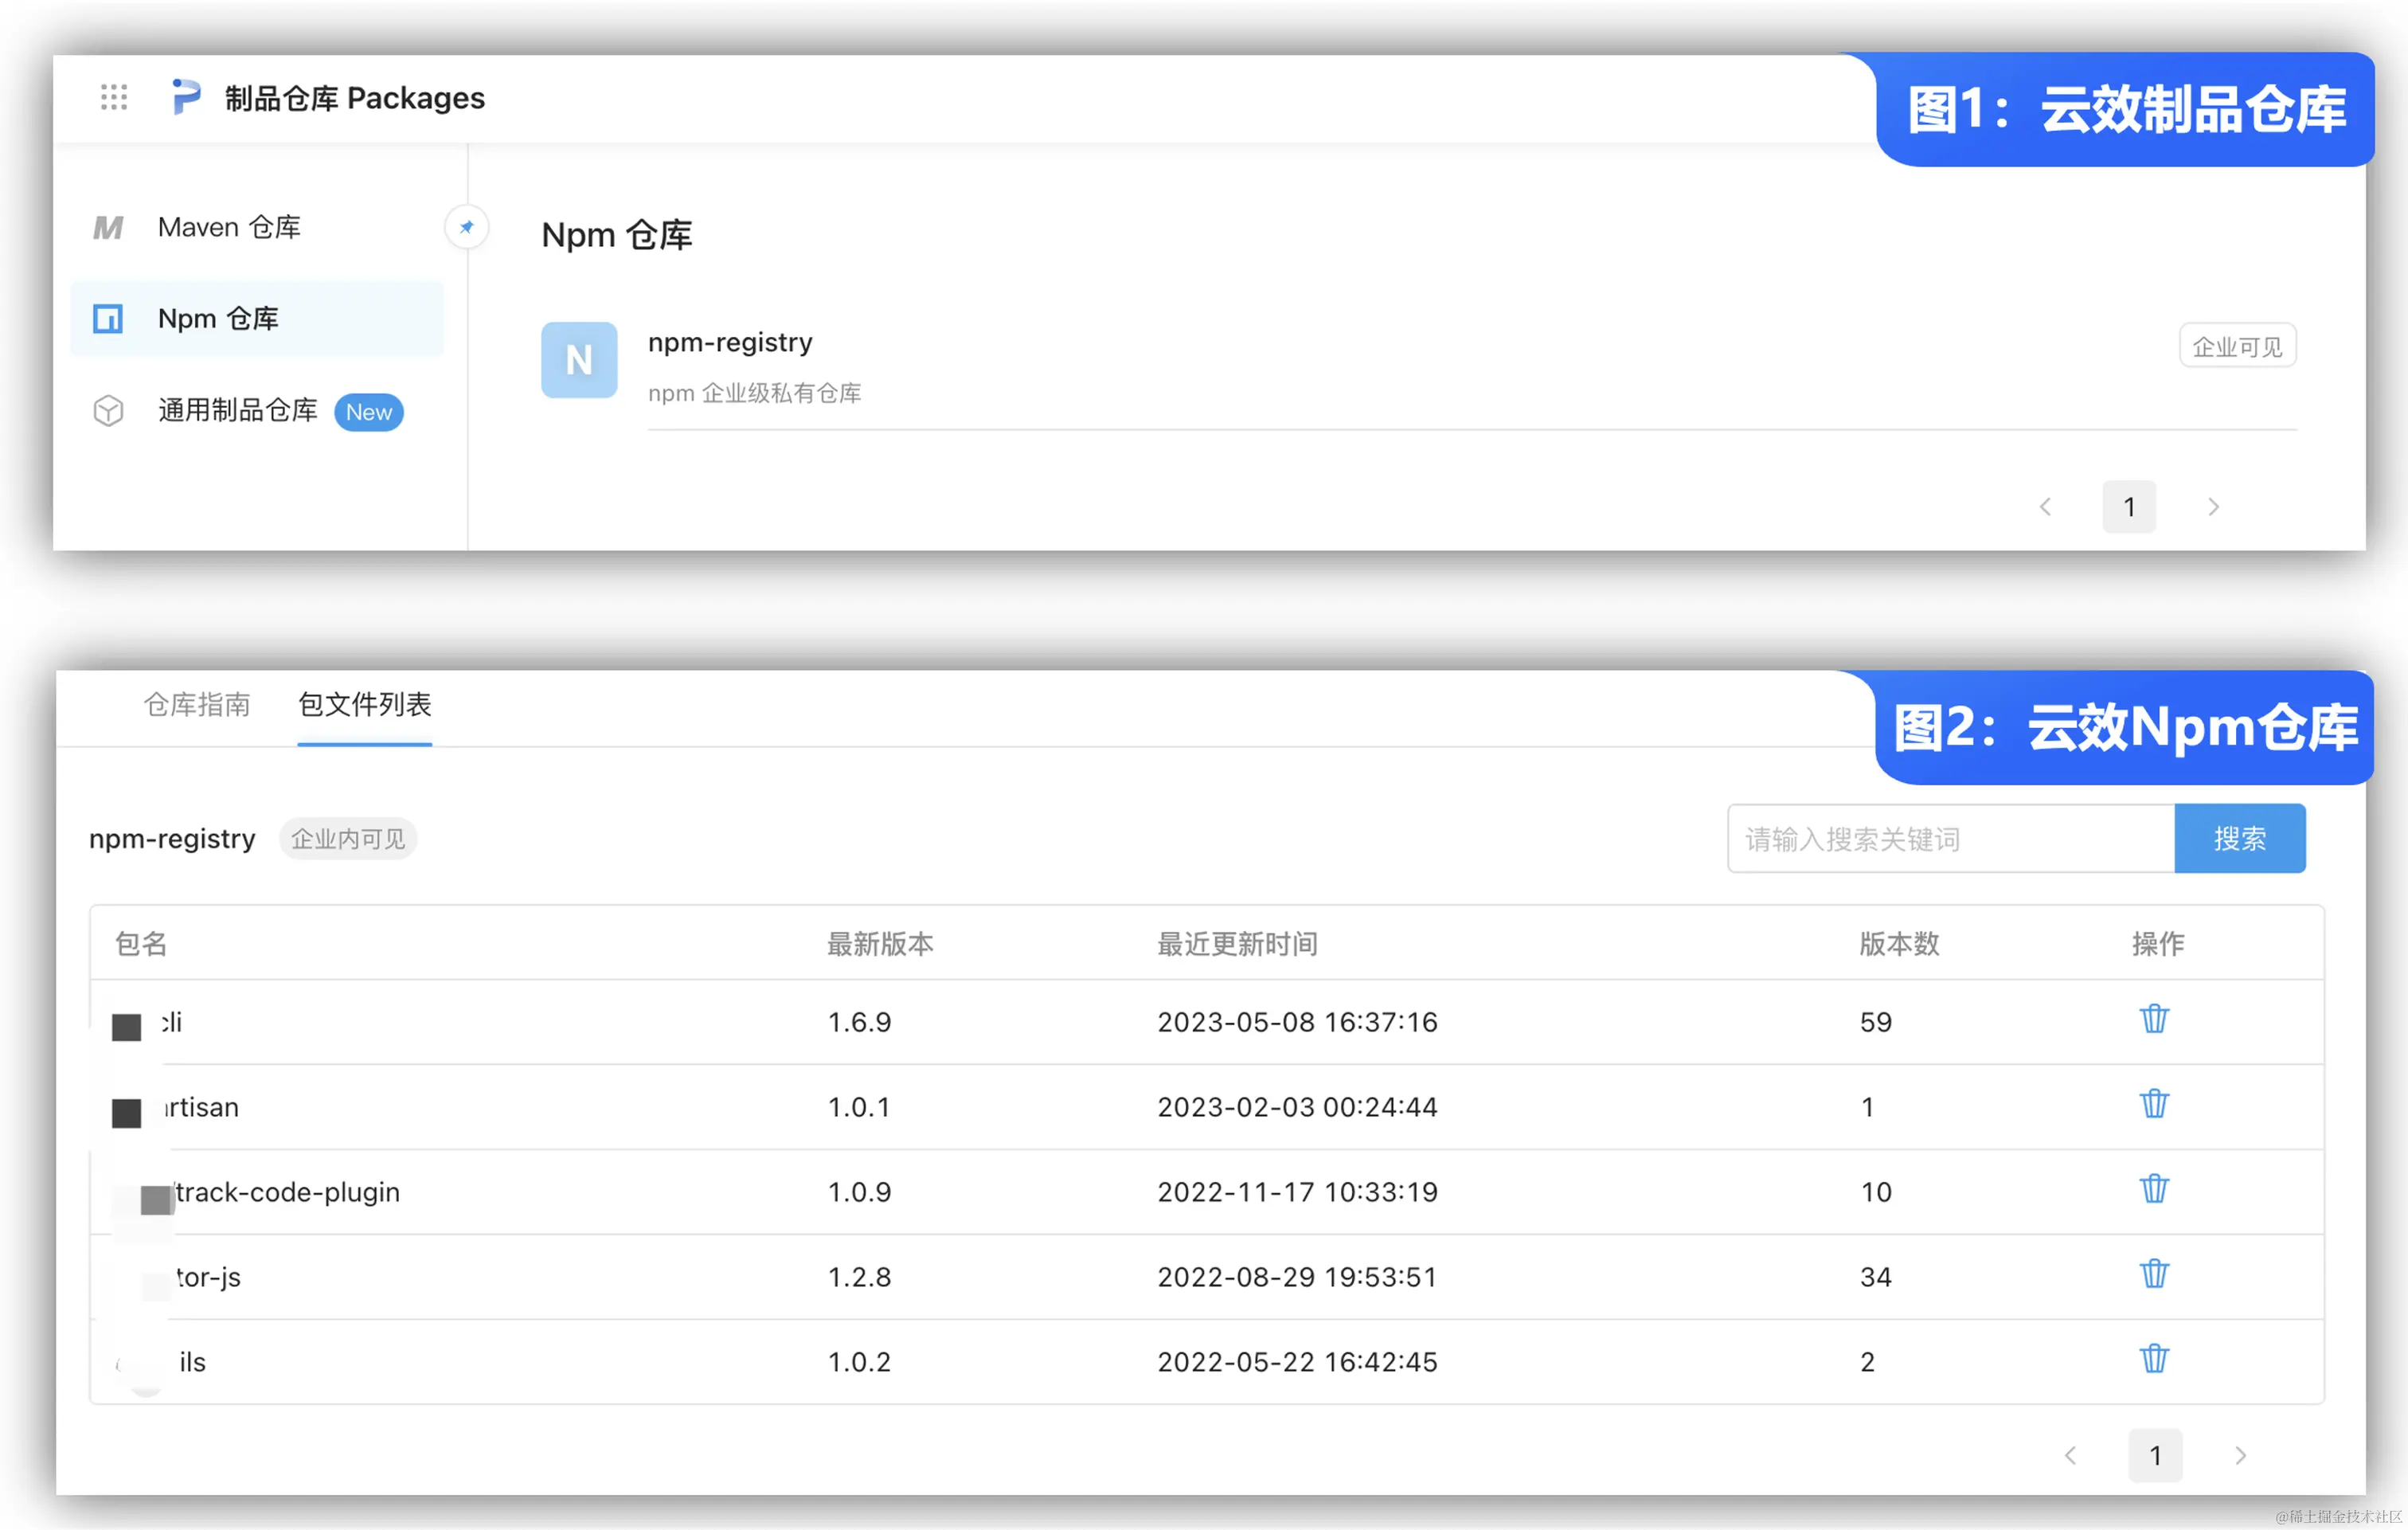Click the blue 搜索 button
Image resolution: width=2408 pixels, height=1530 pixels.
pyautogui.click(x=2239, y=839)
